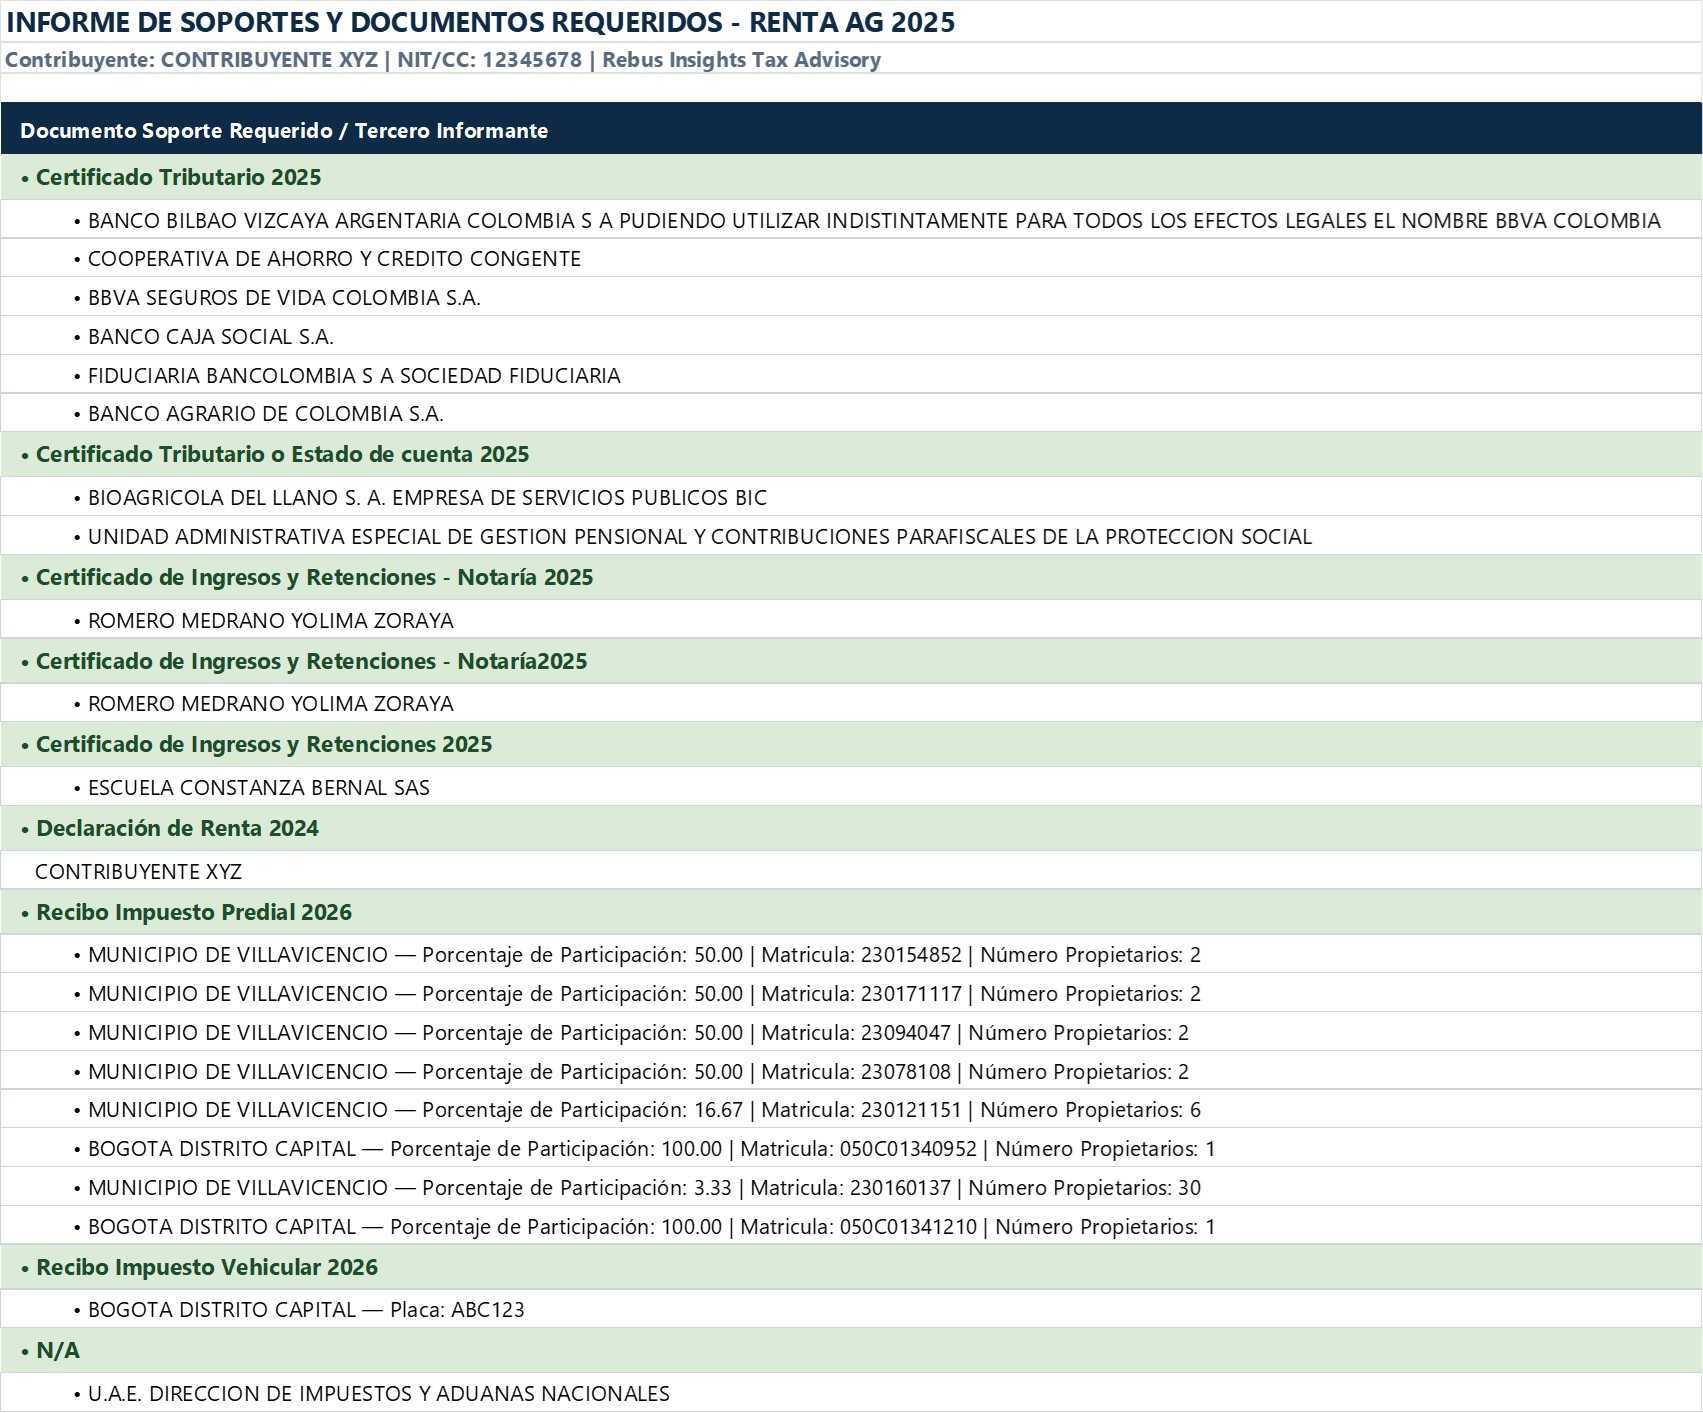Click the BANCO CAJA SOCIAL S.A. row
Image resolution: width=1703 pixels, height=1413 pixels.
coord(851,337)
